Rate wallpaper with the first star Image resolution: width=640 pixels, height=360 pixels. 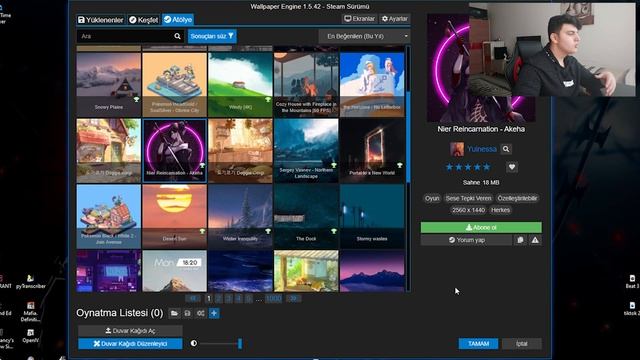pos(449,167)
